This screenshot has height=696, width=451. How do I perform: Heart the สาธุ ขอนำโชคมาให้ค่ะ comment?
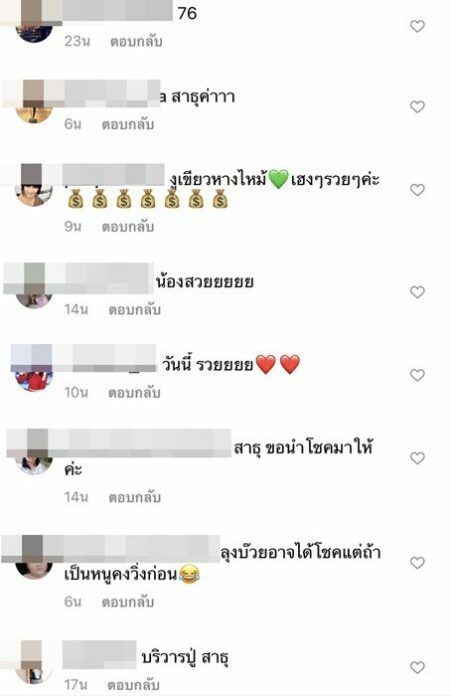(417, 458)
